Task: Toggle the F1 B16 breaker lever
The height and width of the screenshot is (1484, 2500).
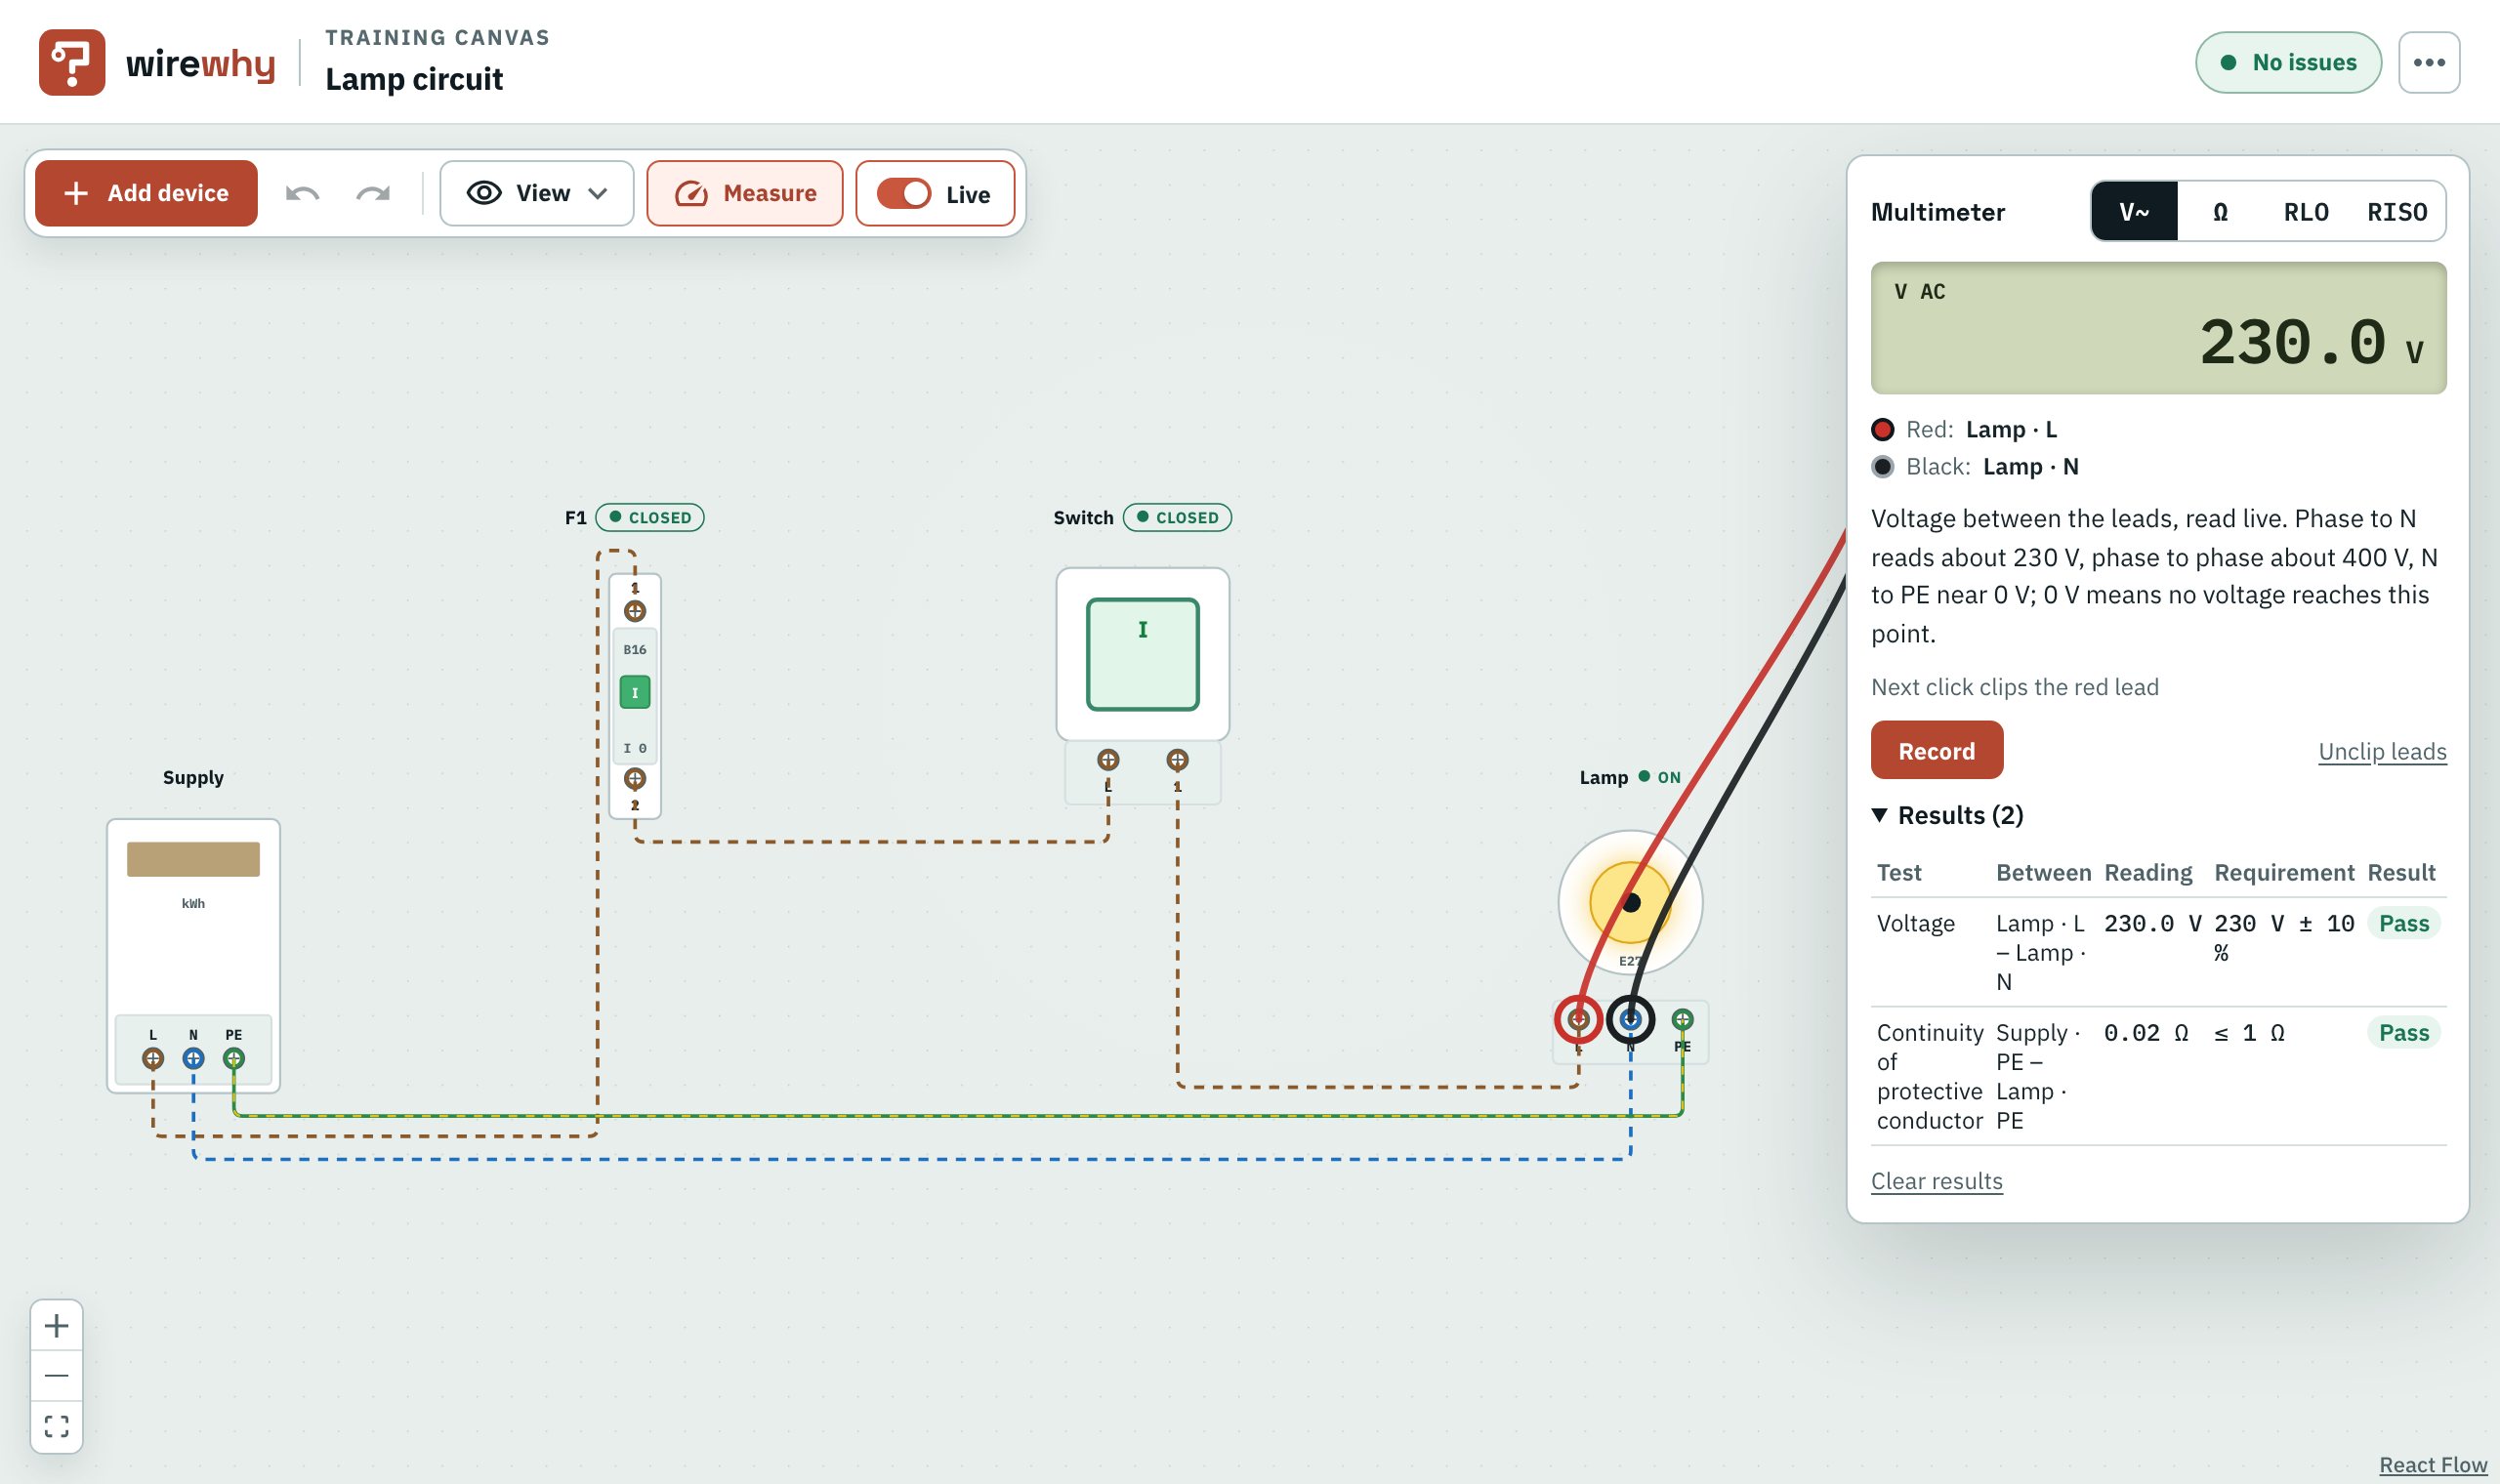Action: pos(635,692)
